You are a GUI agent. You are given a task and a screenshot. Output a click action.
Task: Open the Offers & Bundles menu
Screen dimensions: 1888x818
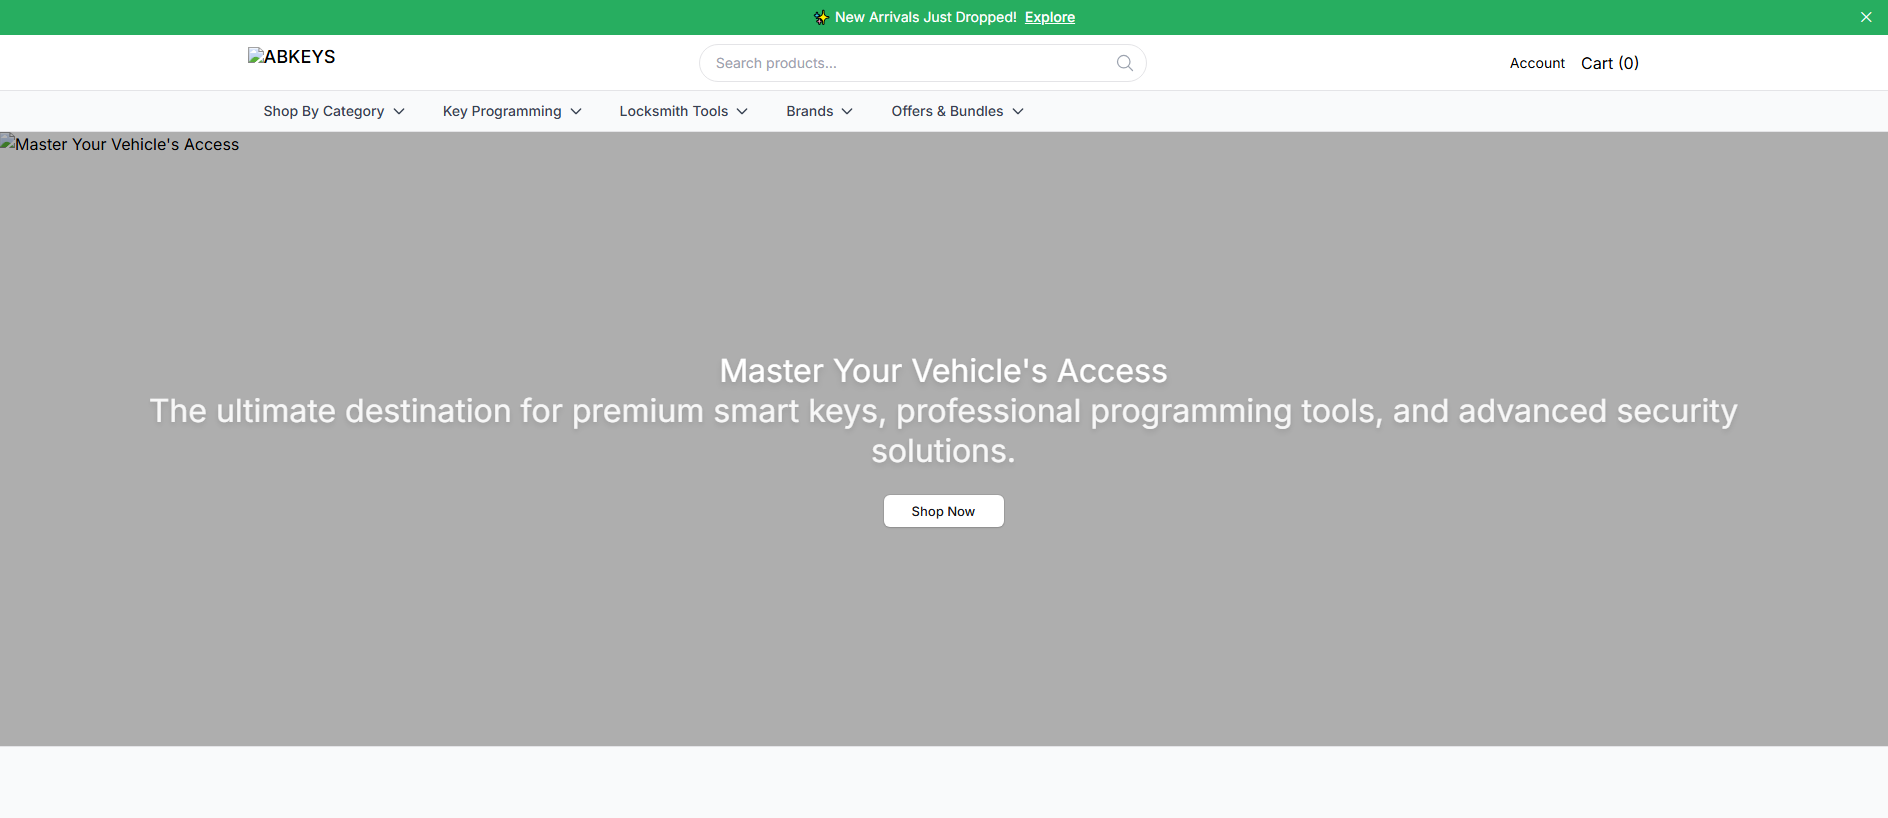click(958, 111)
